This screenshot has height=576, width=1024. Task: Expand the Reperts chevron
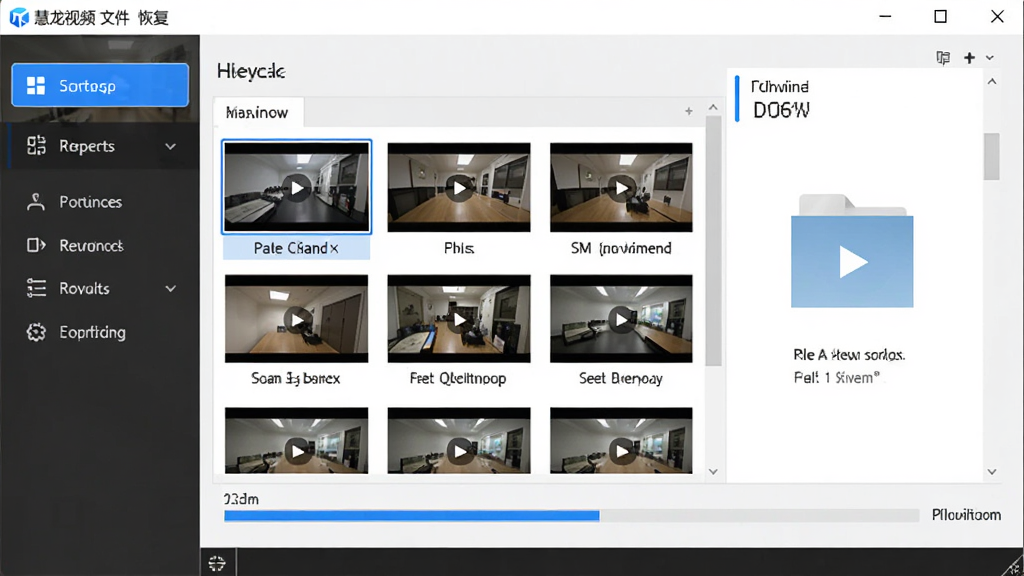(x=170, y=146)
